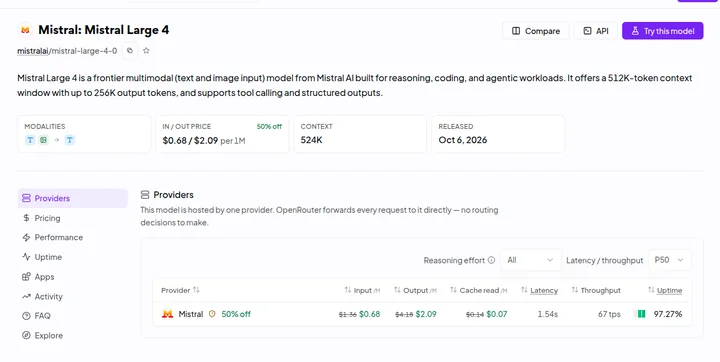Click the 524K context value
720x362 pixels.
pyautogui.click(x=311, y=140)
